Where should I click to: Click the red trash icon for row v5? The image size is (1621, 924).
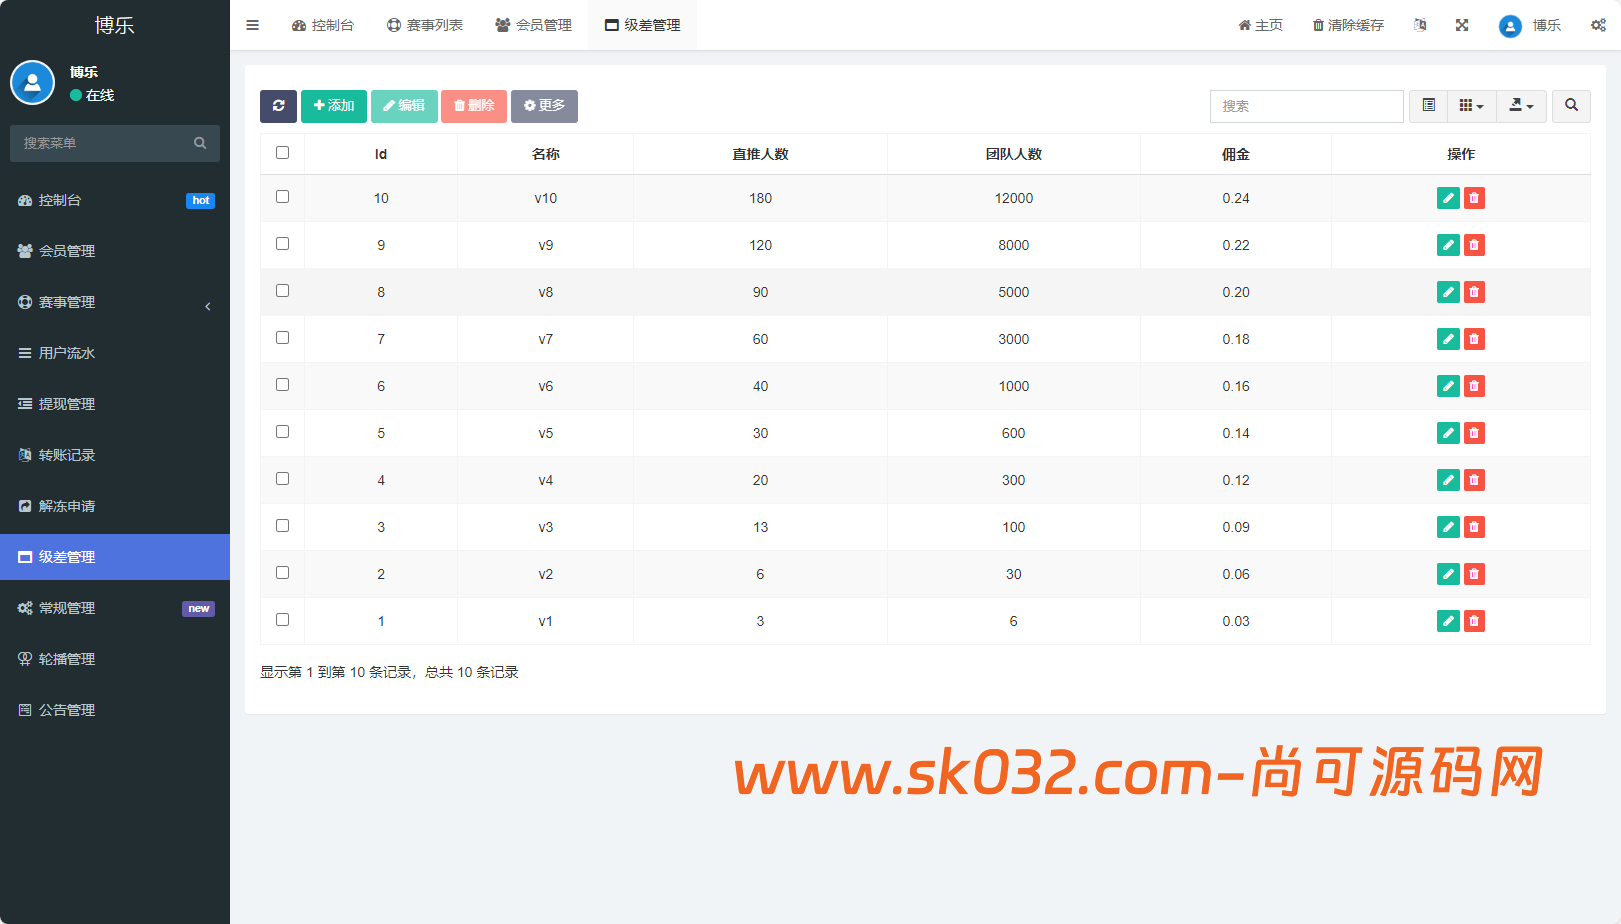[x=1474, y=433]
